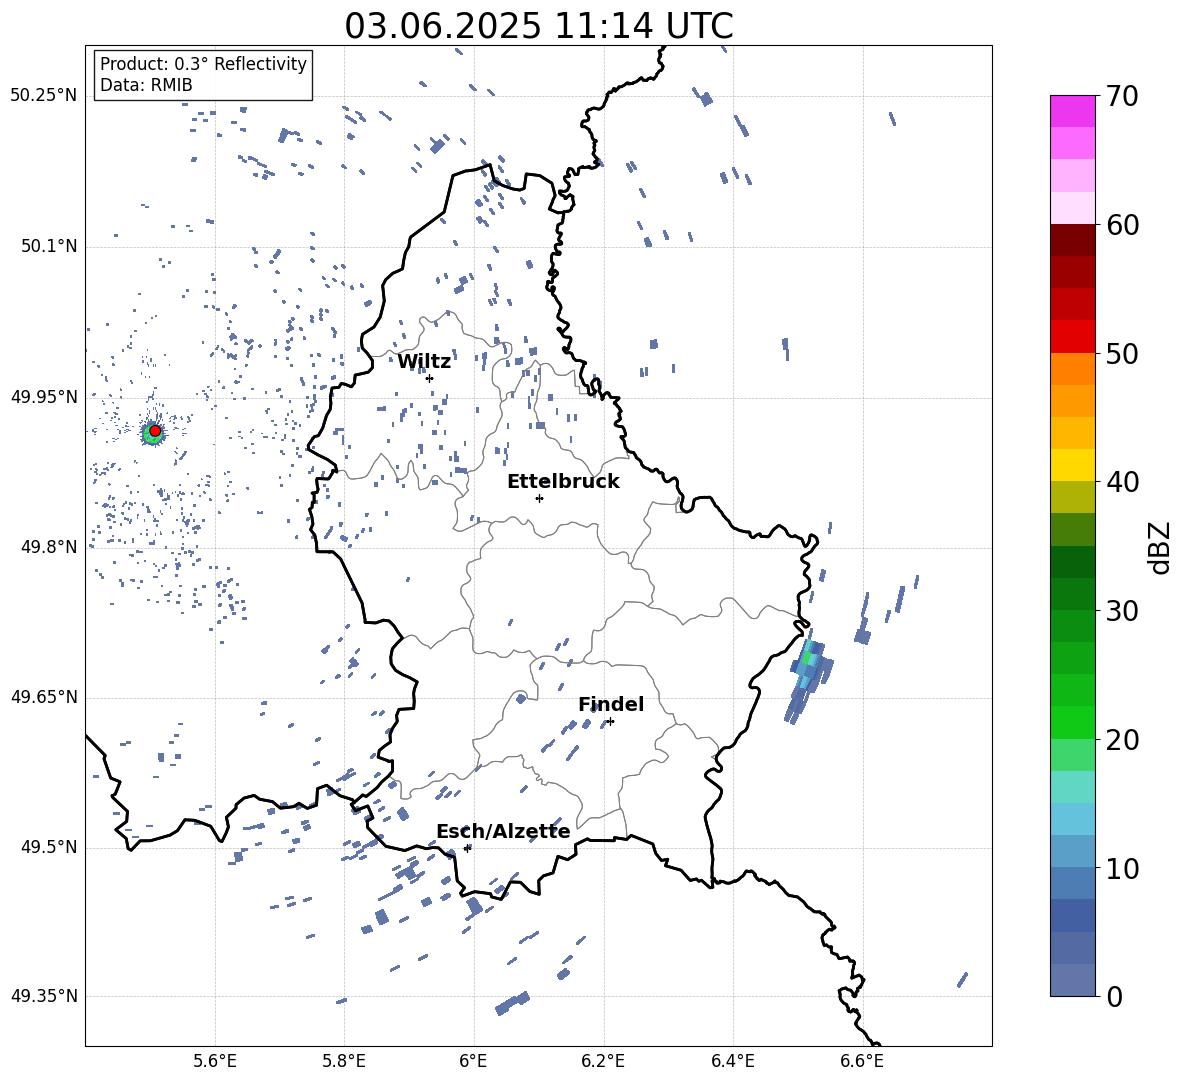Click the colorbar tick label 0
This screenshot has width=1184, height=1081.
coord(1114,996)
